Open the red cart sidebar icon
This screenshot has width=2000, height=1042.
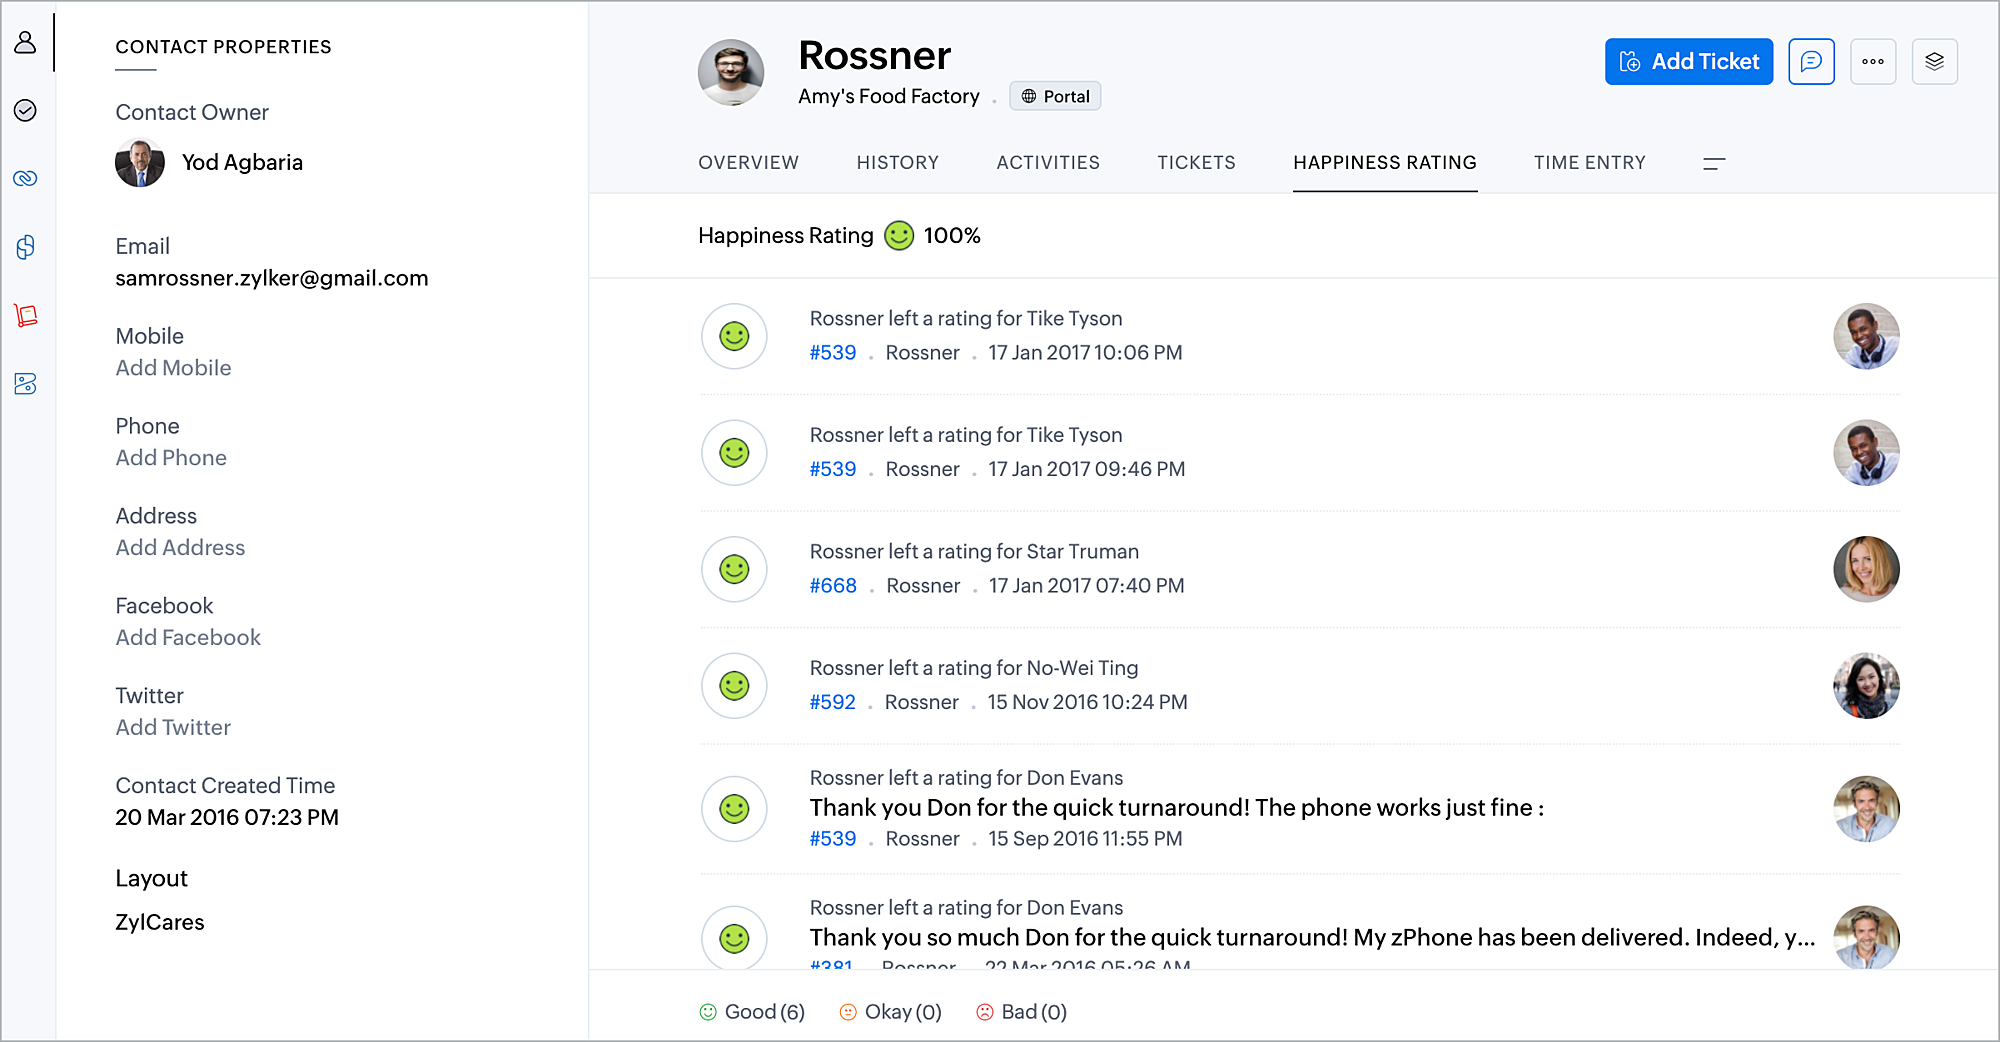25,315
